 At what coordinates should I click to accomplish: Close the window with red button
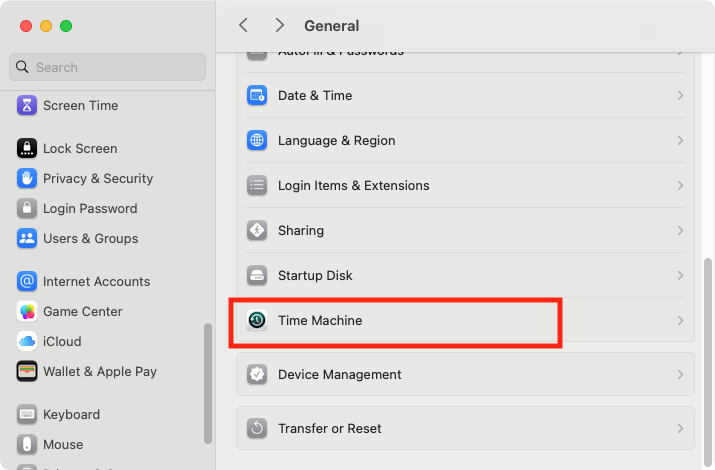click(26, 26)
